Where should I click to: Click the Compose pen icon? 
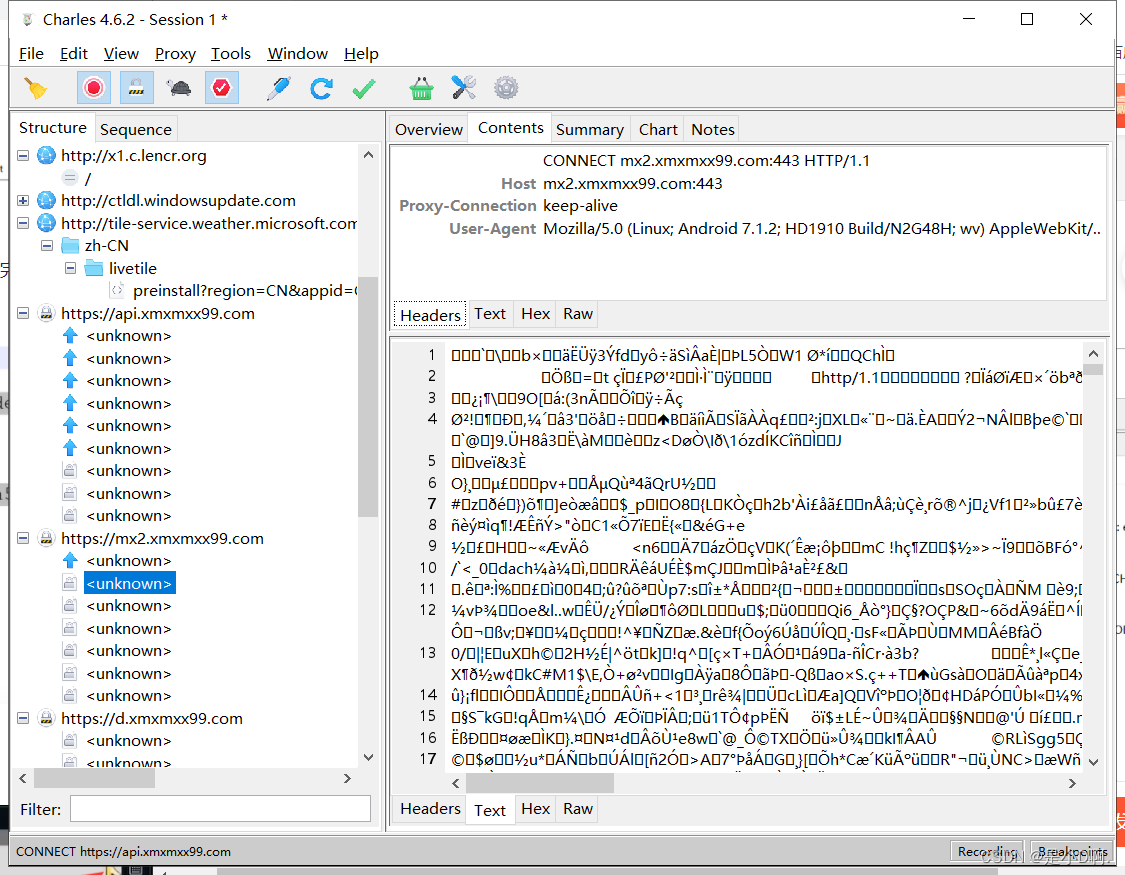278,88
